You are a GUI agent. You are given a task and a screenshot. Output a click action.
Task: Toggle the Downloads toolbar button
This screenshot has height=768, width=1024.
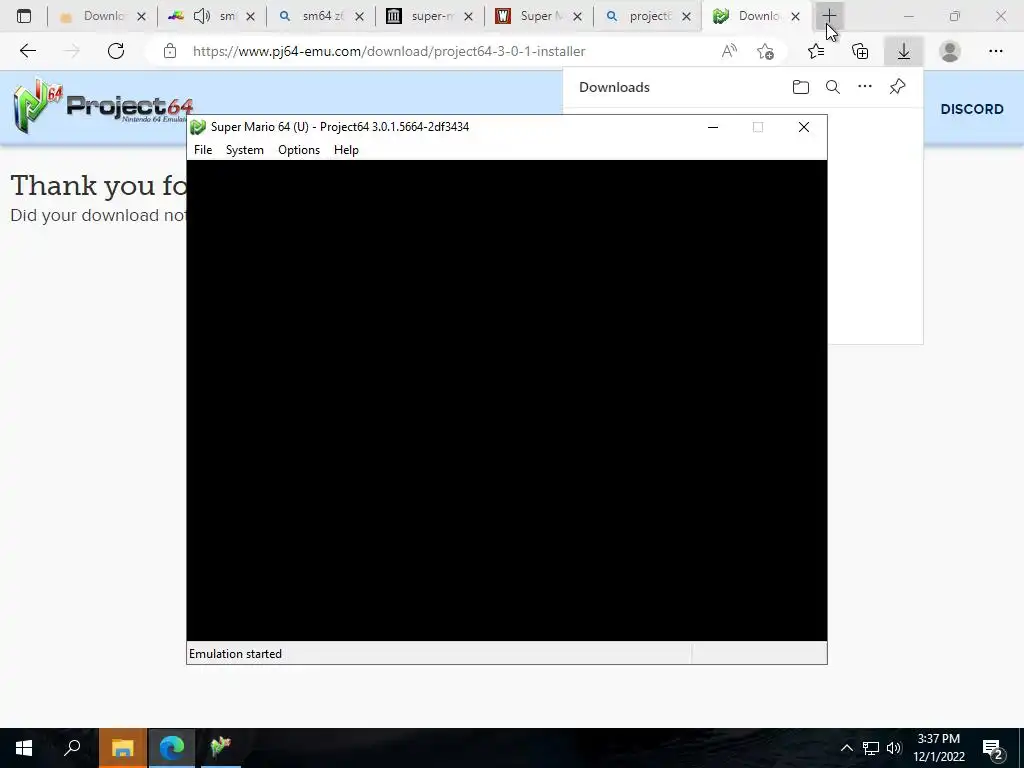pyautogui.click(x=903, y=51)
